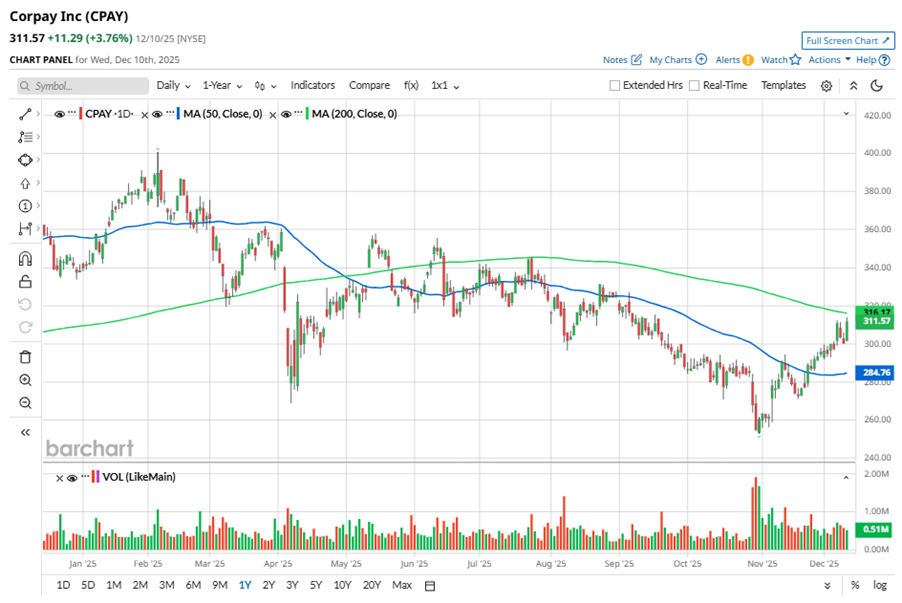Select the 5Y range tab

(x=316, y=585)
